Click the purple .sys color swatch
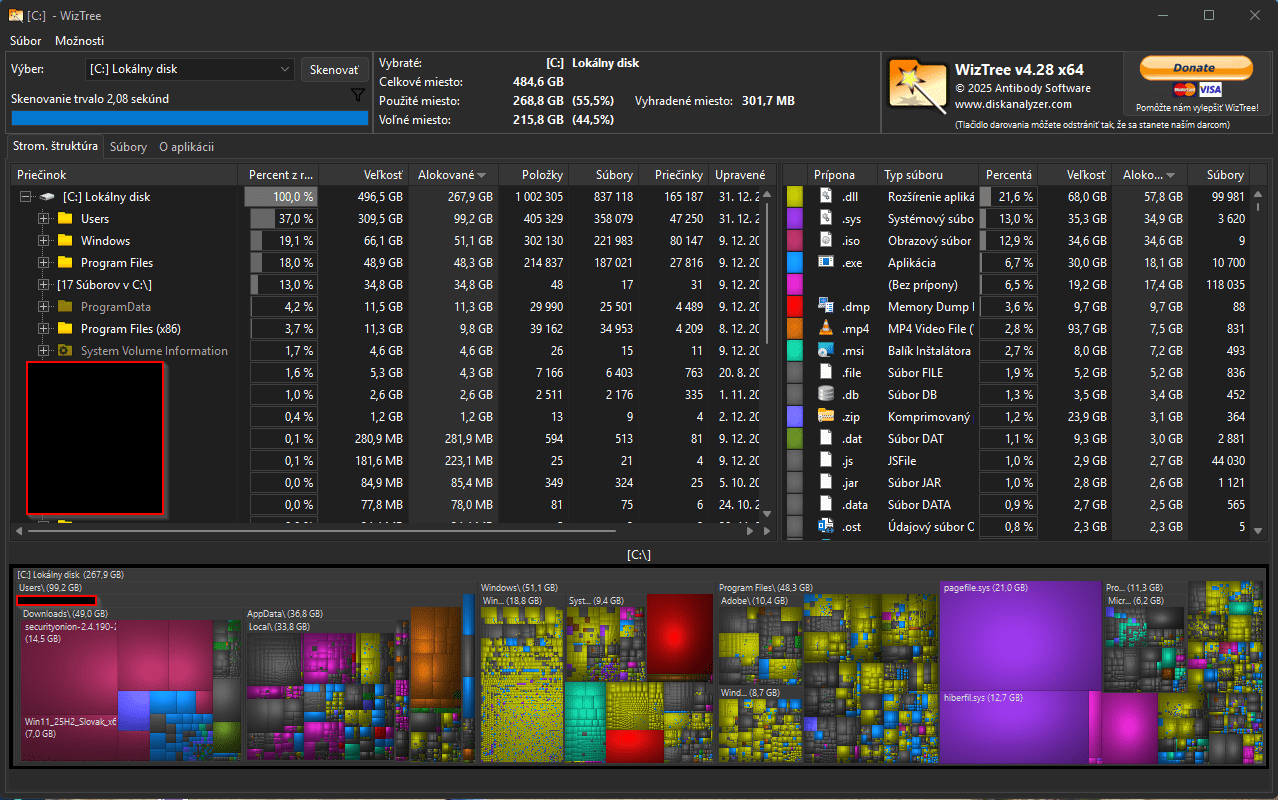 point(795,218)
